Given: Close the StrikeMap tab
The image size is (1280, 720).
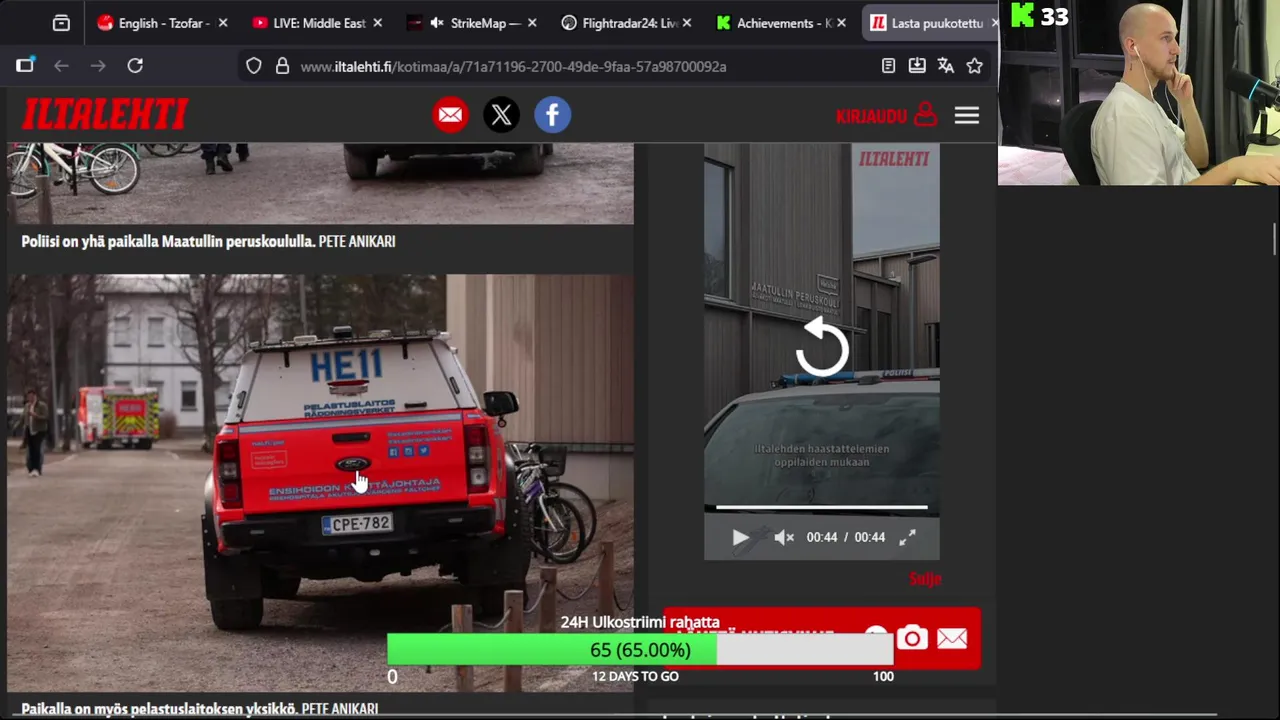Looking at the screenshot, I should 531,23.
